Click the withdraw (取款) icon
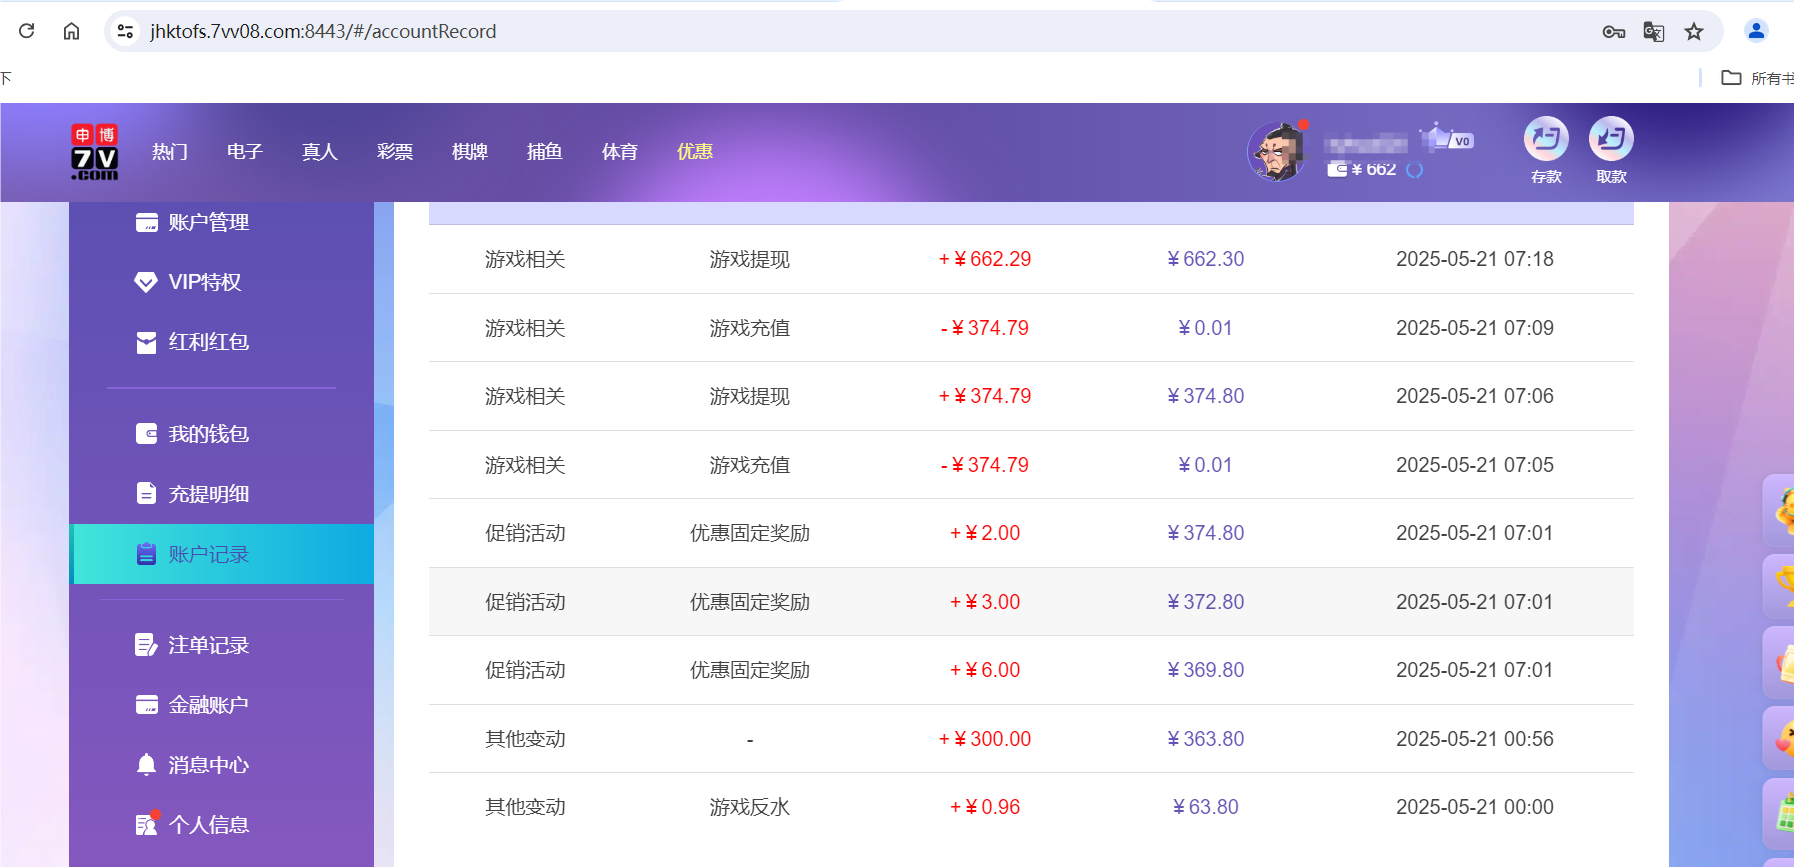This screenshot has height=867, width=1794. tap(1610, 140)
